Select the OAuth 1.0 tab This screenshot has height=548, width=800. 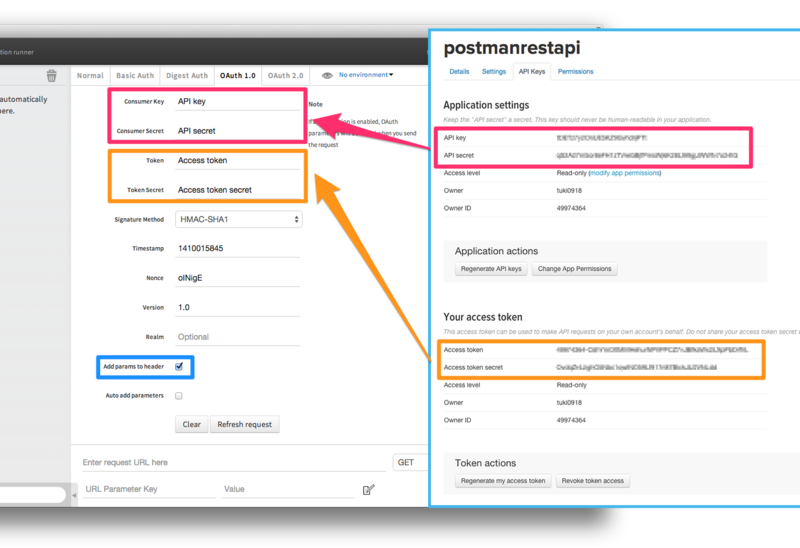pos(238,76)
